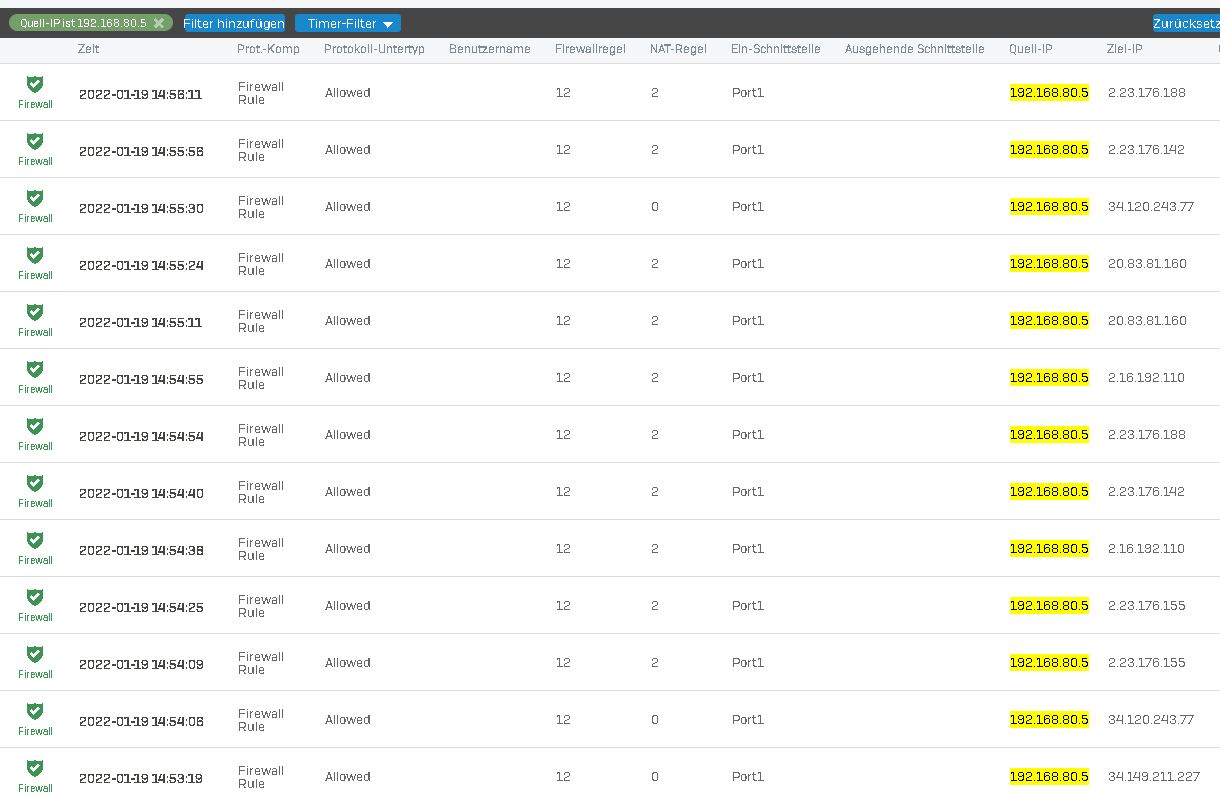The image size is (1220, 798).
Task: Click the Ein-Schnittstelle column header
Action: tap(776, 49)
